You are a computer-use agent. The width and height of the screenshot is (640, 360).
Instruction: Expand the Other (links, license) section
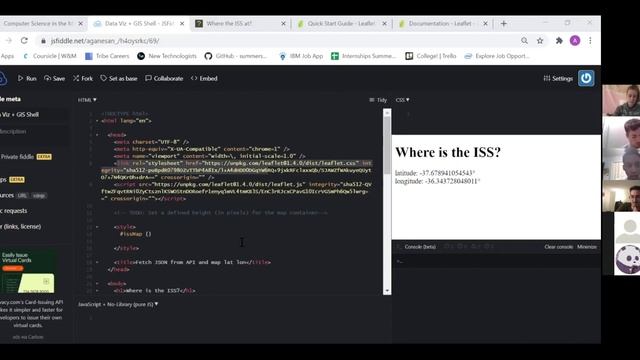(21, 227)
